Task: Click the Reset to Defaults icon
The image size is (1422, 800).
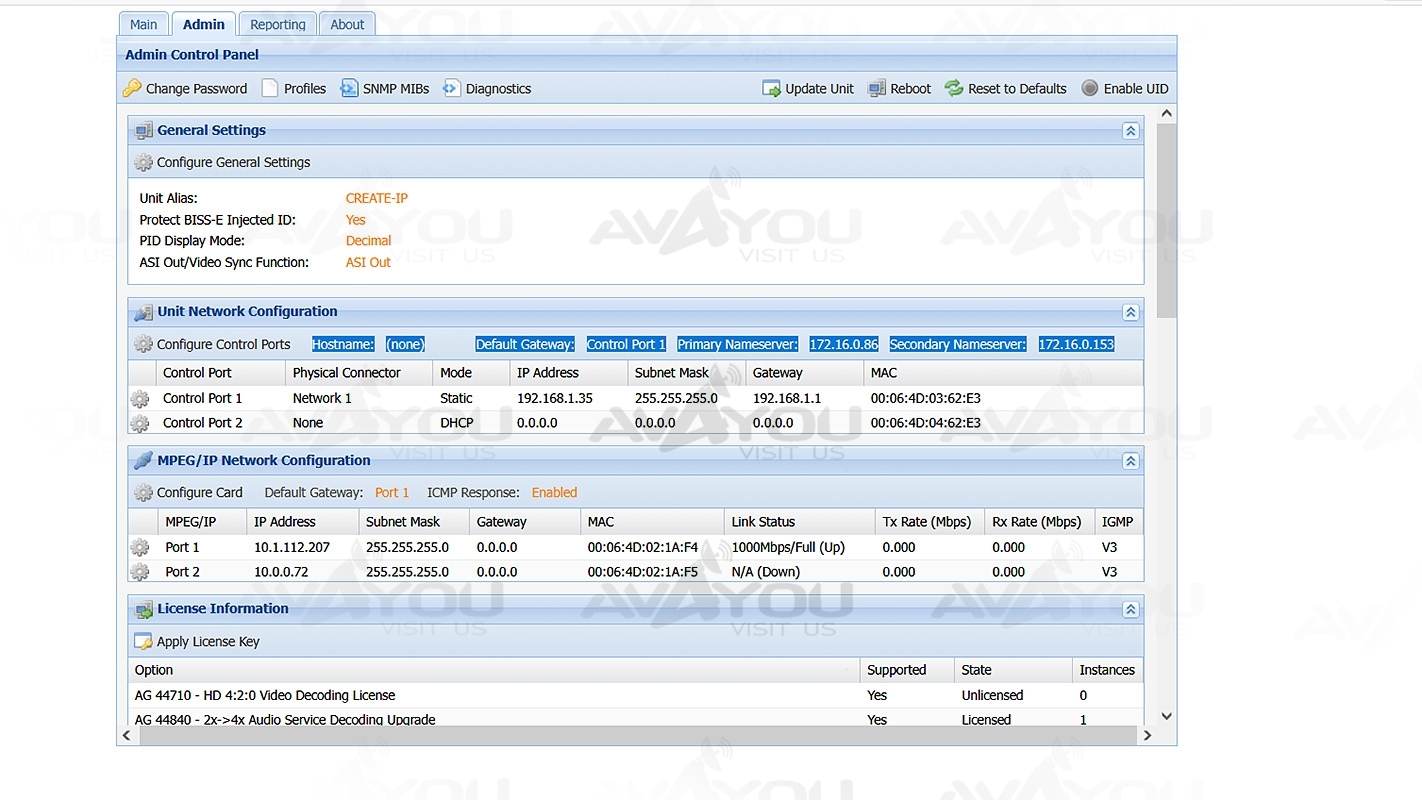Action: (954, 89)
